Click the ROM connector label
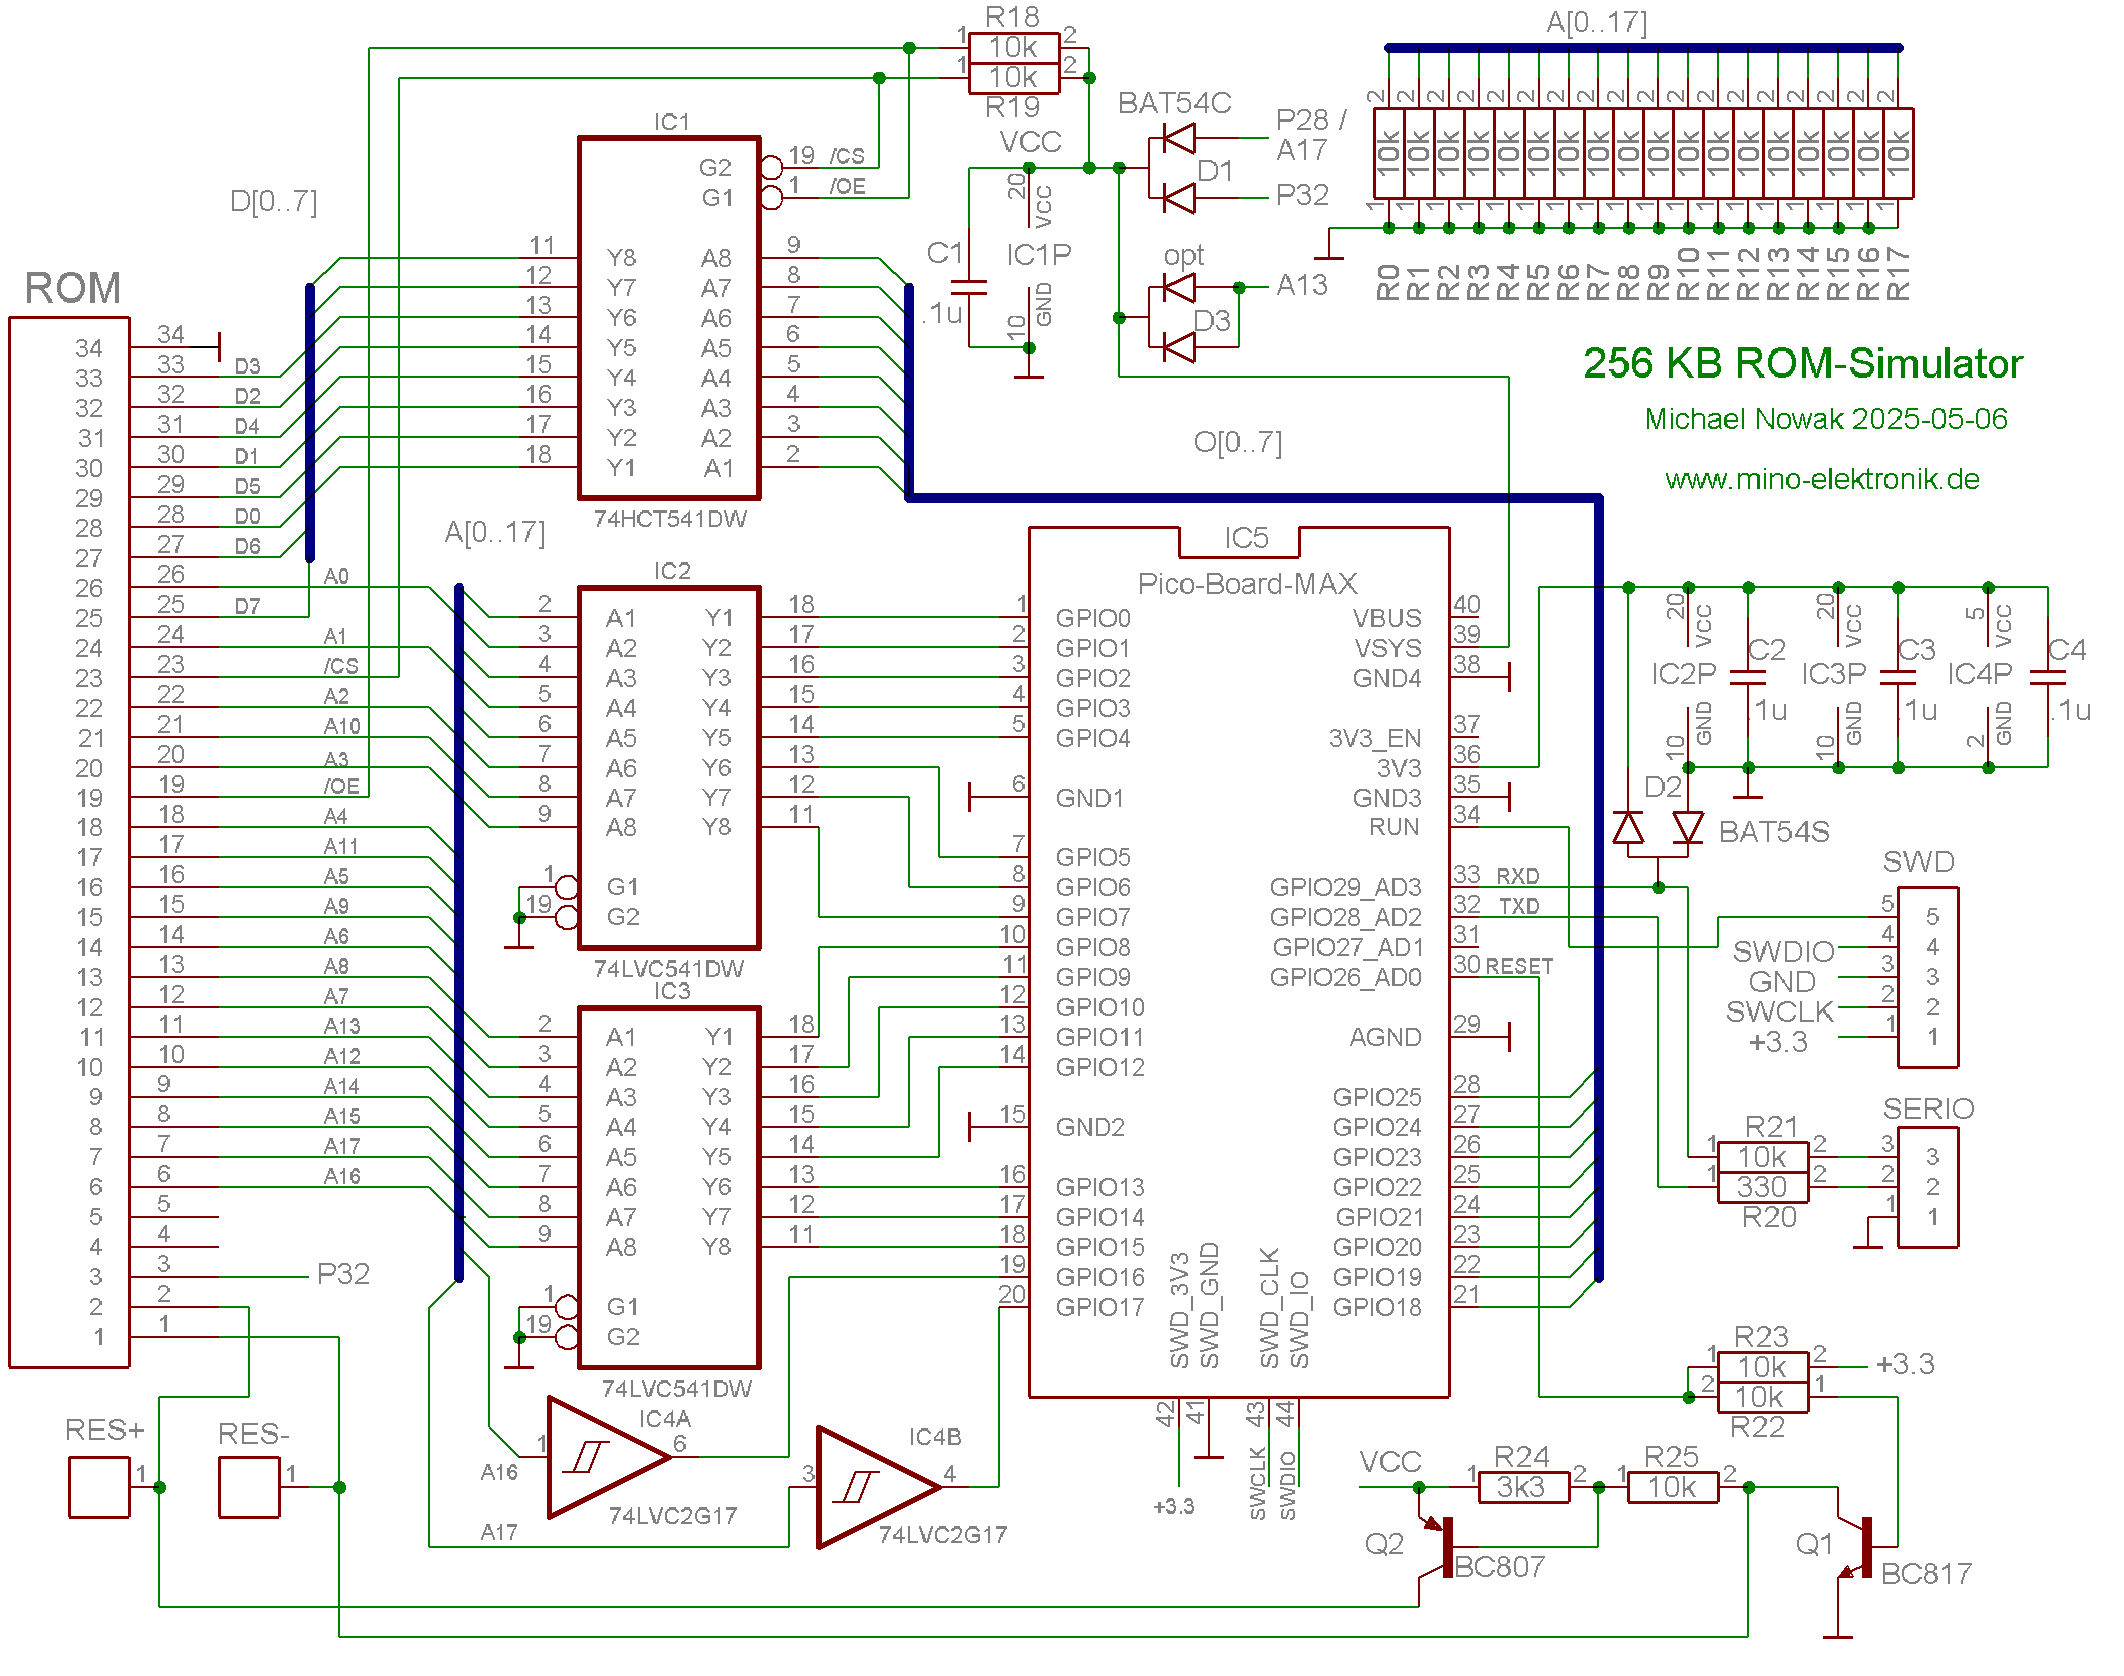The width and height of the screenshot is (2124, 1676). pyautogui.click(x=72, y=288)
